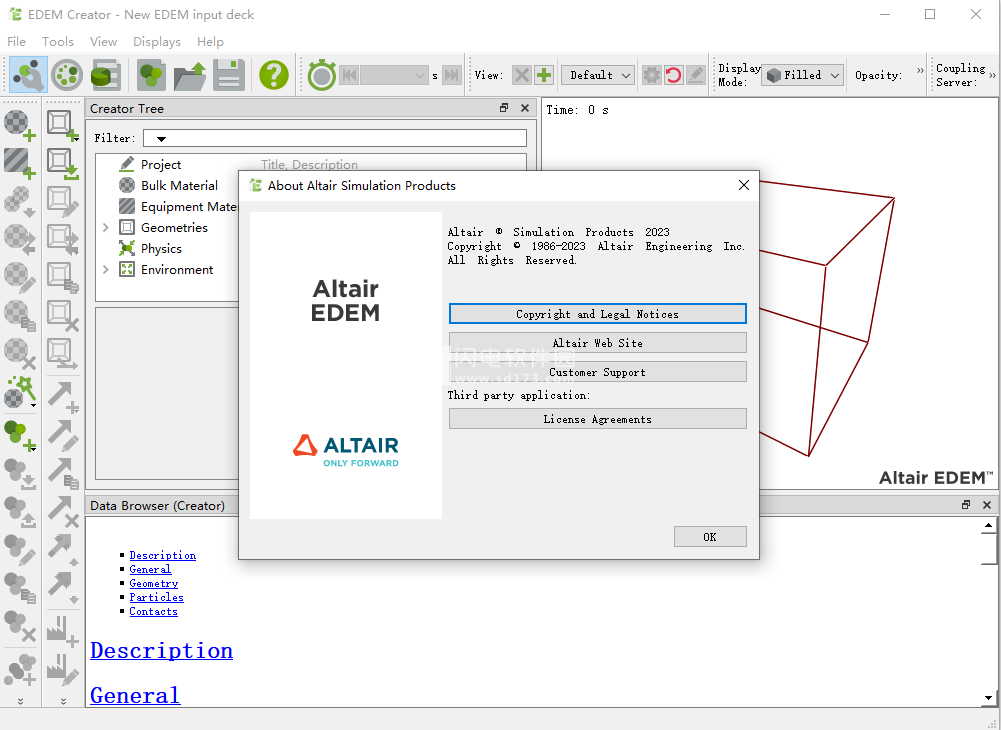This screenshot has width=1001, height=730.
Task: Click the red reset view icon
Action: coord(674,75)
